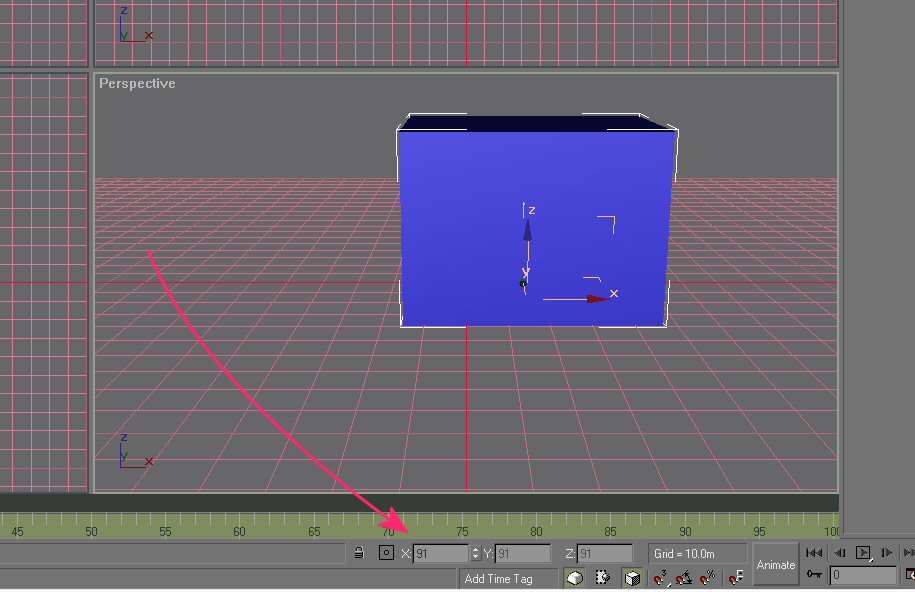Screen dimensions: 915x592
Task: Toggle the spinner snap icon
Action: point(736,577)
